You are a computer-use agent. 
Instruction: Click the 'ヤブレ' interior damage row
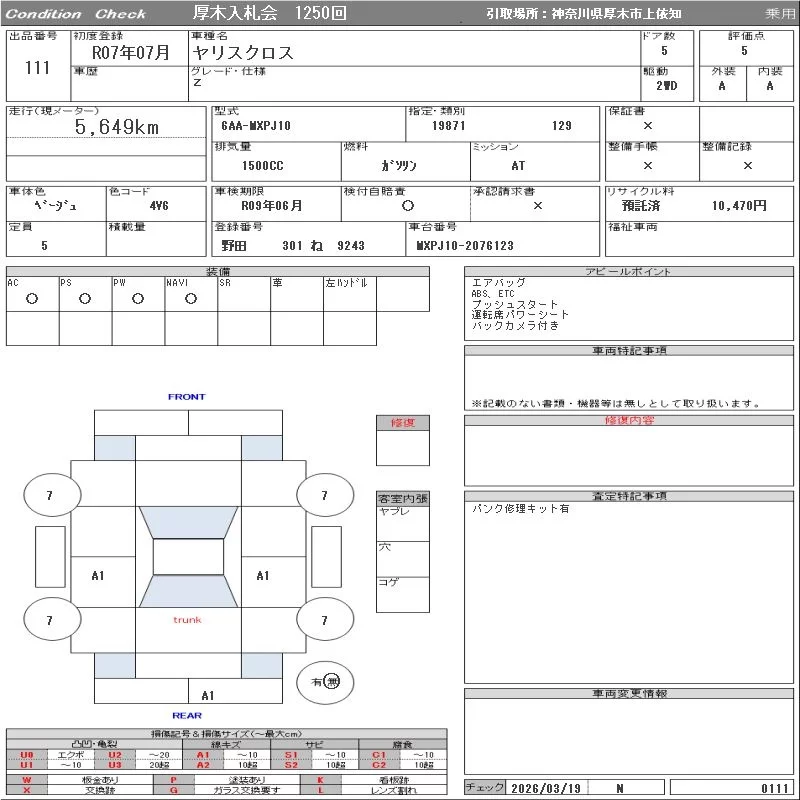tap(403, 523)
